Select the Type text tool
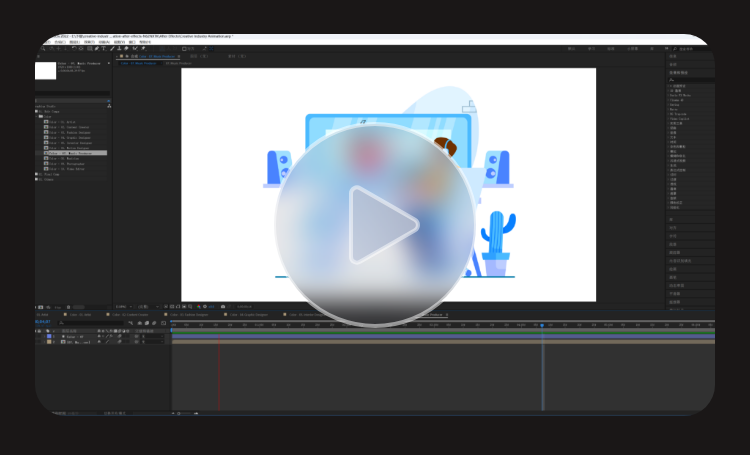The width and height of the screenshot is (750, 455). coord(104,49)
